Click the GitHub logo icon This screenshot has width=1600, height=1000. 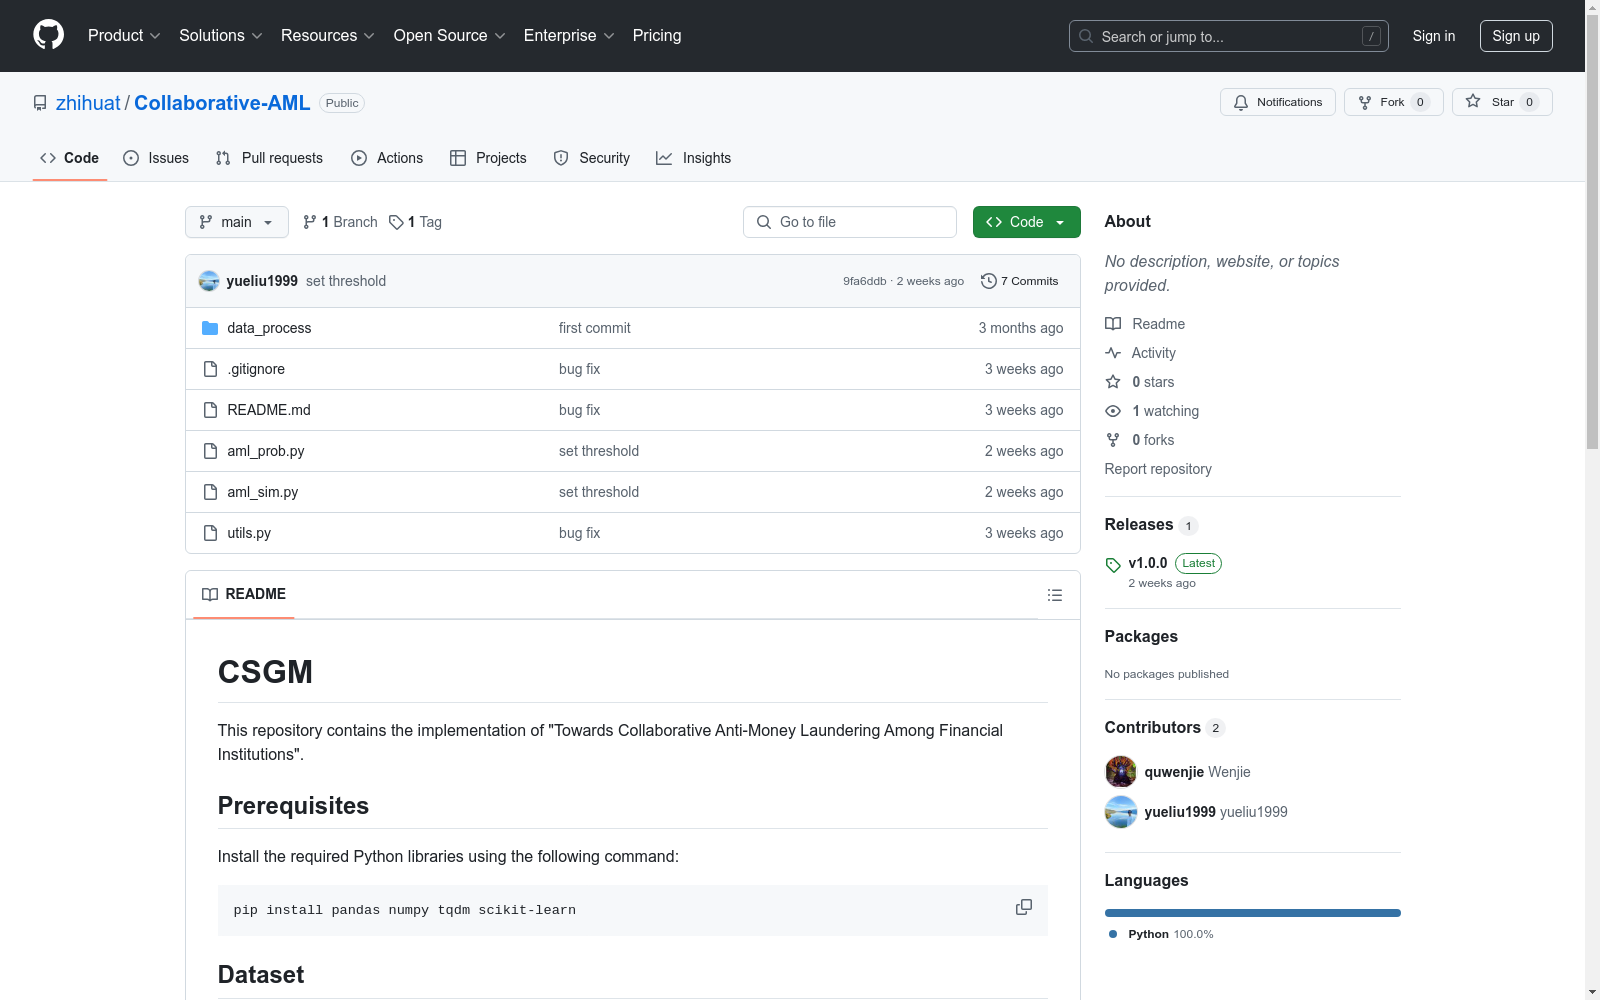coord(48,35)
